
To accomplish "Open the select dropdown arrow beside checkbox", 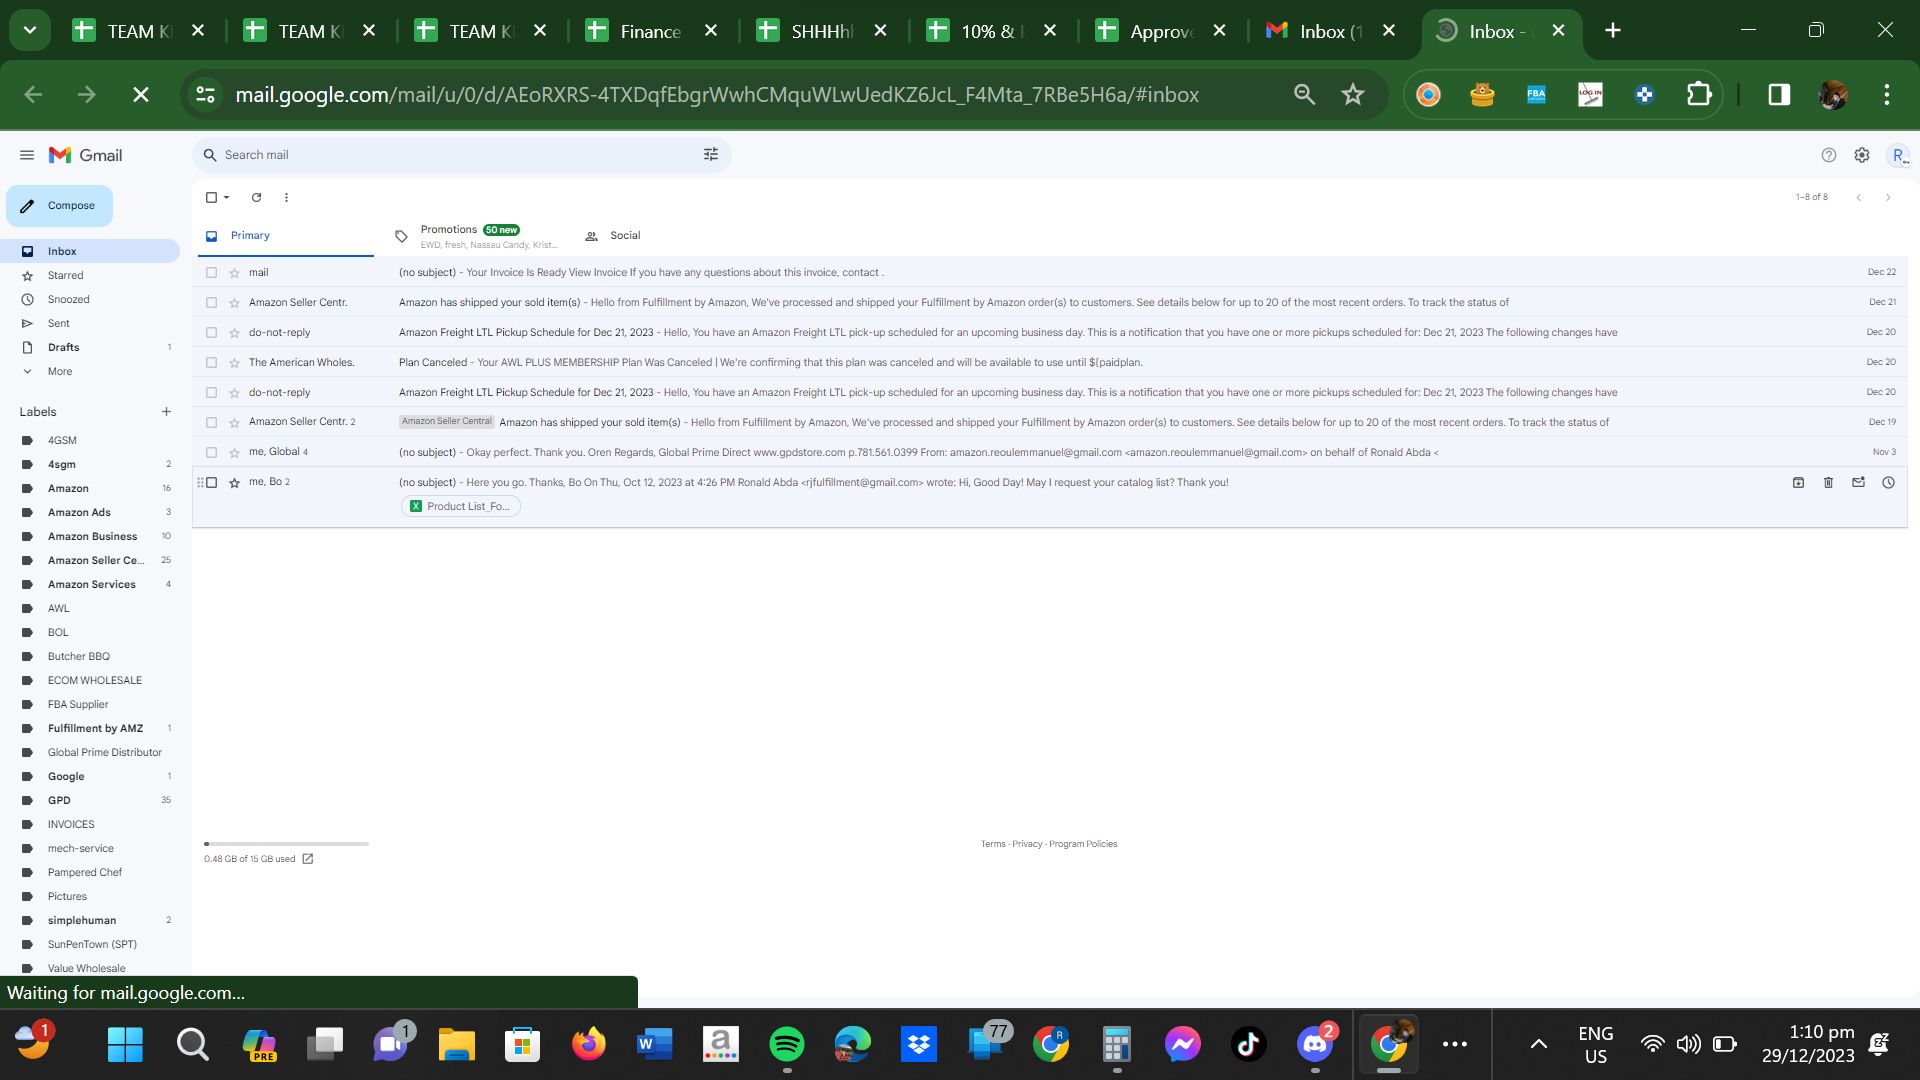I will (227, 197).
